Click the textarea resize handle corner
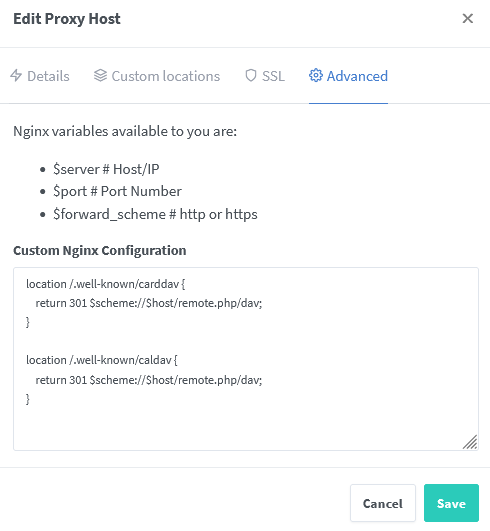This screenshot has height=531, width=490. [x=470, y=442]
